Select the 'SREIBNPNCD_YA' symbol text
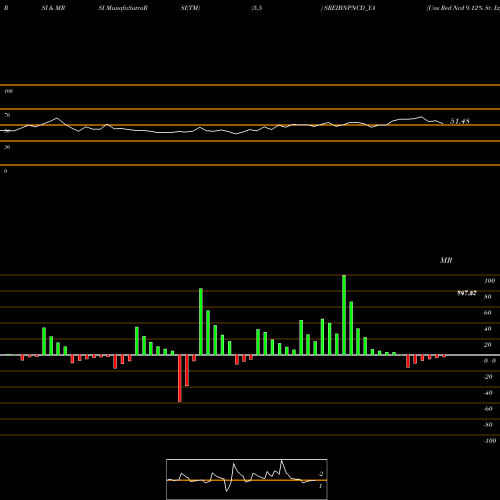500x500 pixels. click(349, 8)
